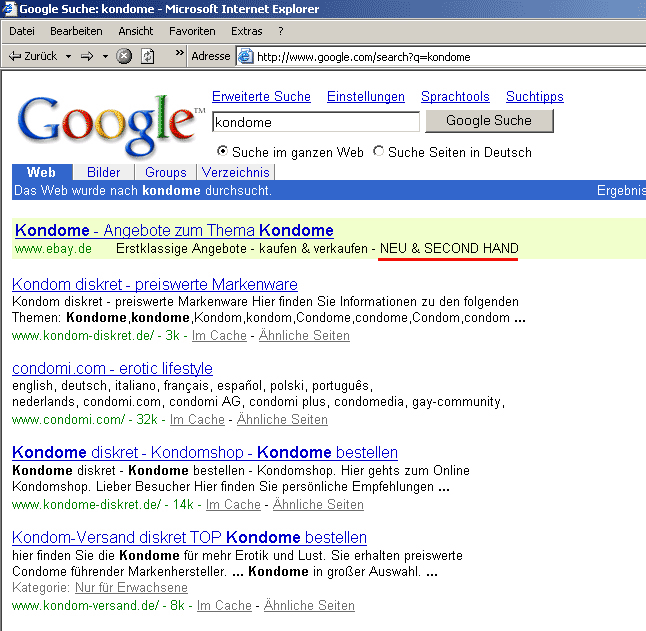The height and width of the screenshot is (631, 646).
Task: Open 'Kondom-Versand diskret TOP' result
Action: pyautogui.click(x=190, y=538)
